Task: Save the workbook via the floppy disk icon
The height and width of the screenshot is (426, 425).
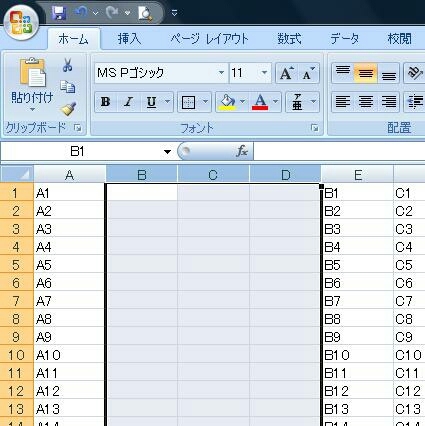Action: (59, 13)
